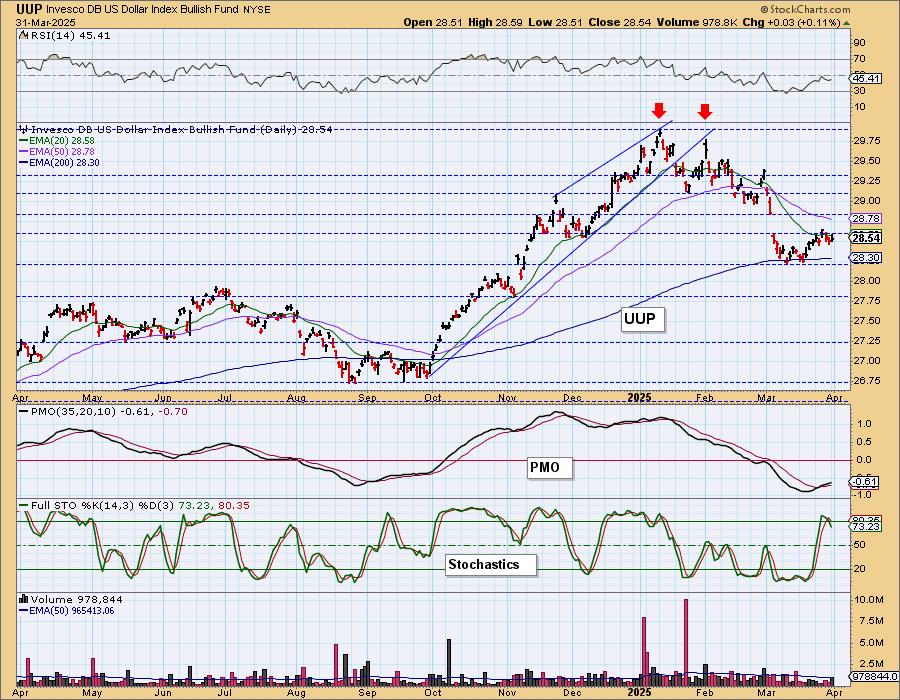
Task: Click the 28.30 tag on the price axis
Action: (866, 258)
